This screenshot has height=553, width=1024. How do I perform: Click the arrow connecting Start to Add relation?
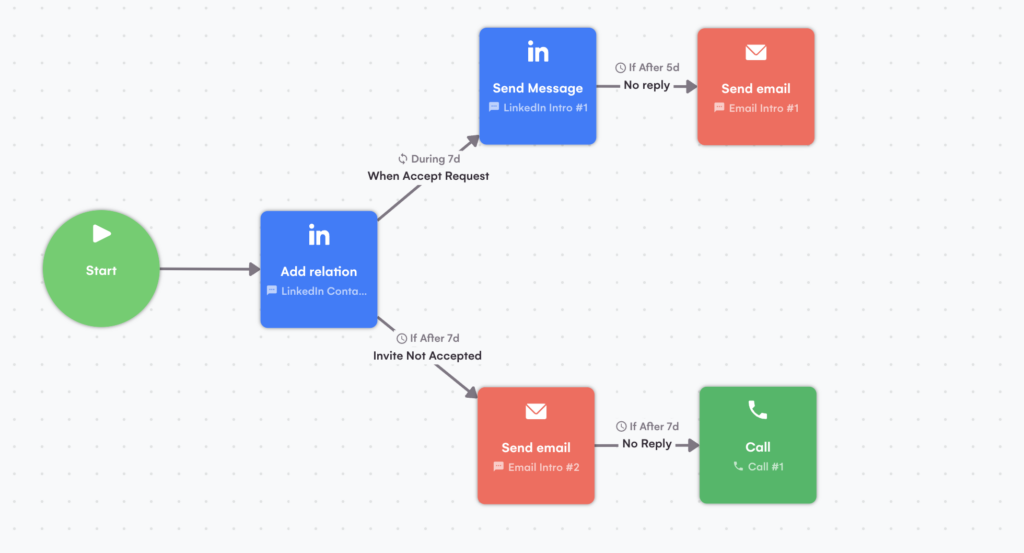(208, 269)
